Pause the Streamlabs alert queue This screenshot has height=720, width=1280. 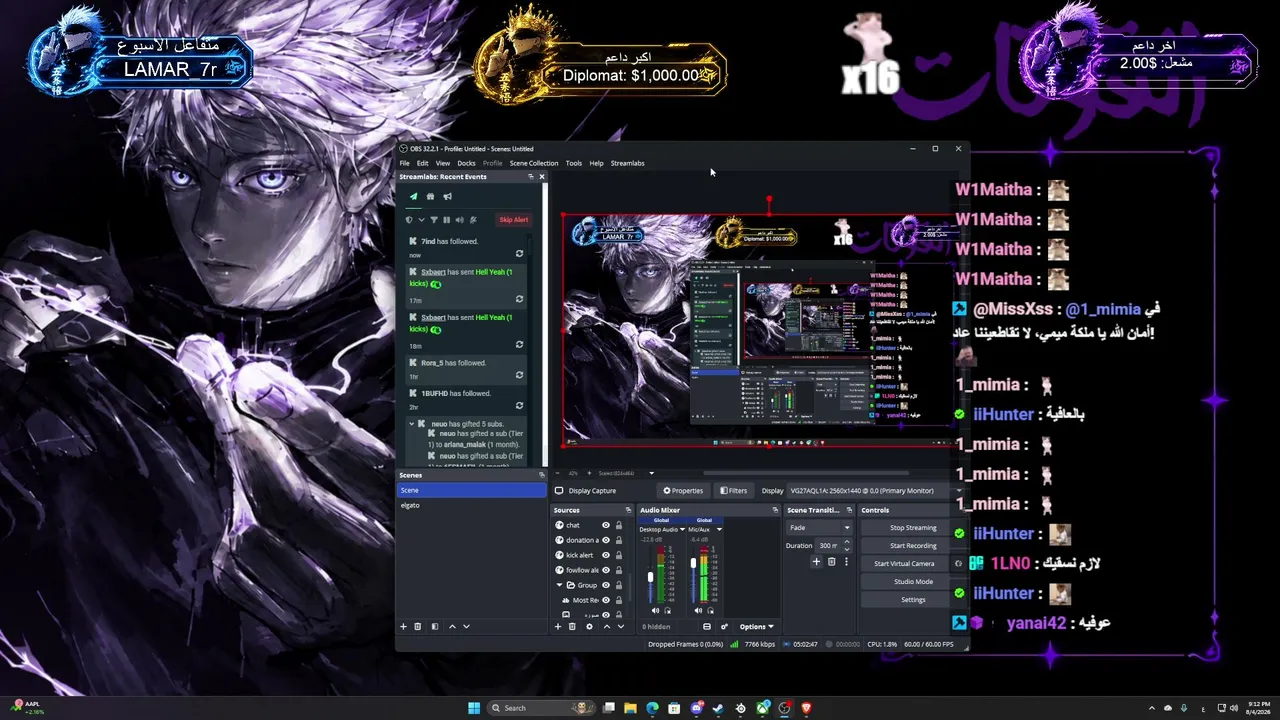(x=446, y=220)
